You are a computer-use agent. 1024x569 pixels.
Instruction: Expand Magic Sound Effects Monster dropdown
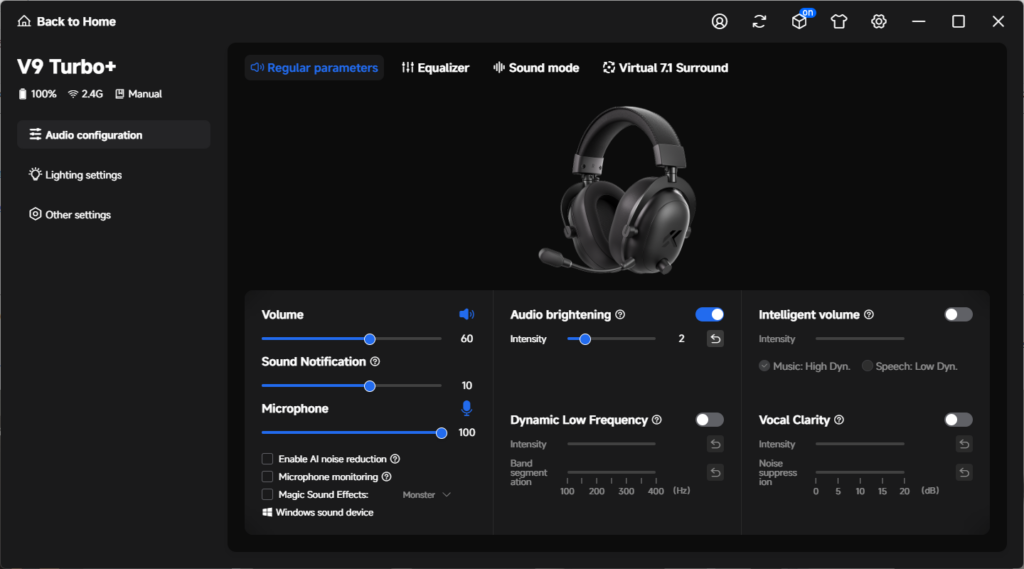pos(426,495)
